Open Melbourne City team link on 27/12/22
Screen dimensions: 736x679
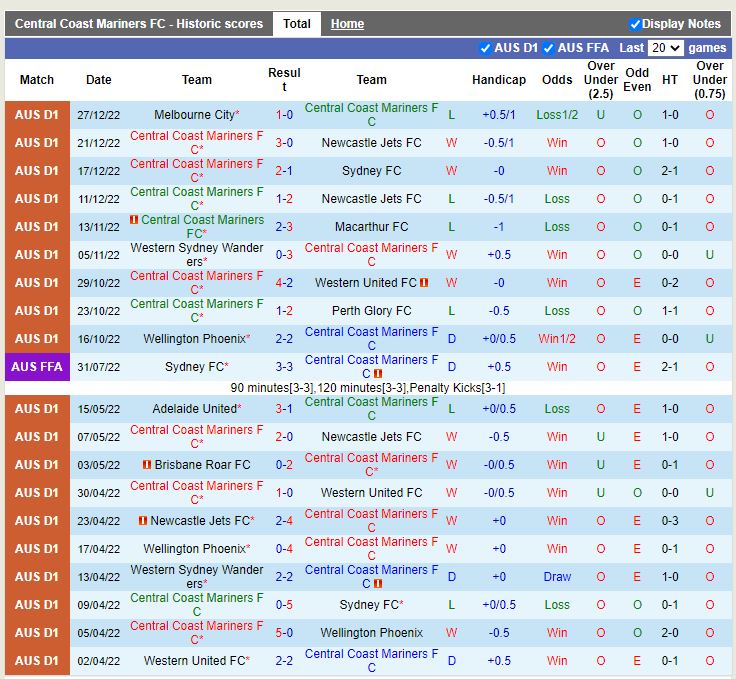pos(194,115)
